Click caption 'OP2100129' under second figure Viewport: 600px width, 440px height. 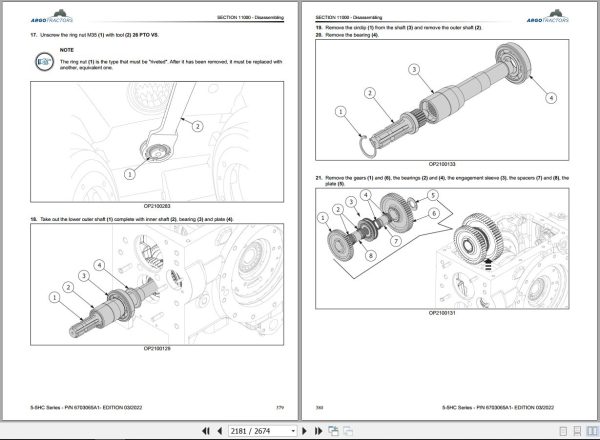[x=157, y=349]
